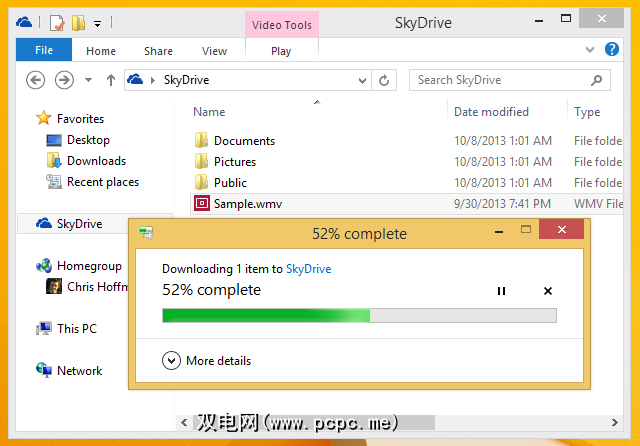Viewport: 640px width, 446px height.
Task: Minimize the 52% complete progress dialog
Action: (499, 232)
